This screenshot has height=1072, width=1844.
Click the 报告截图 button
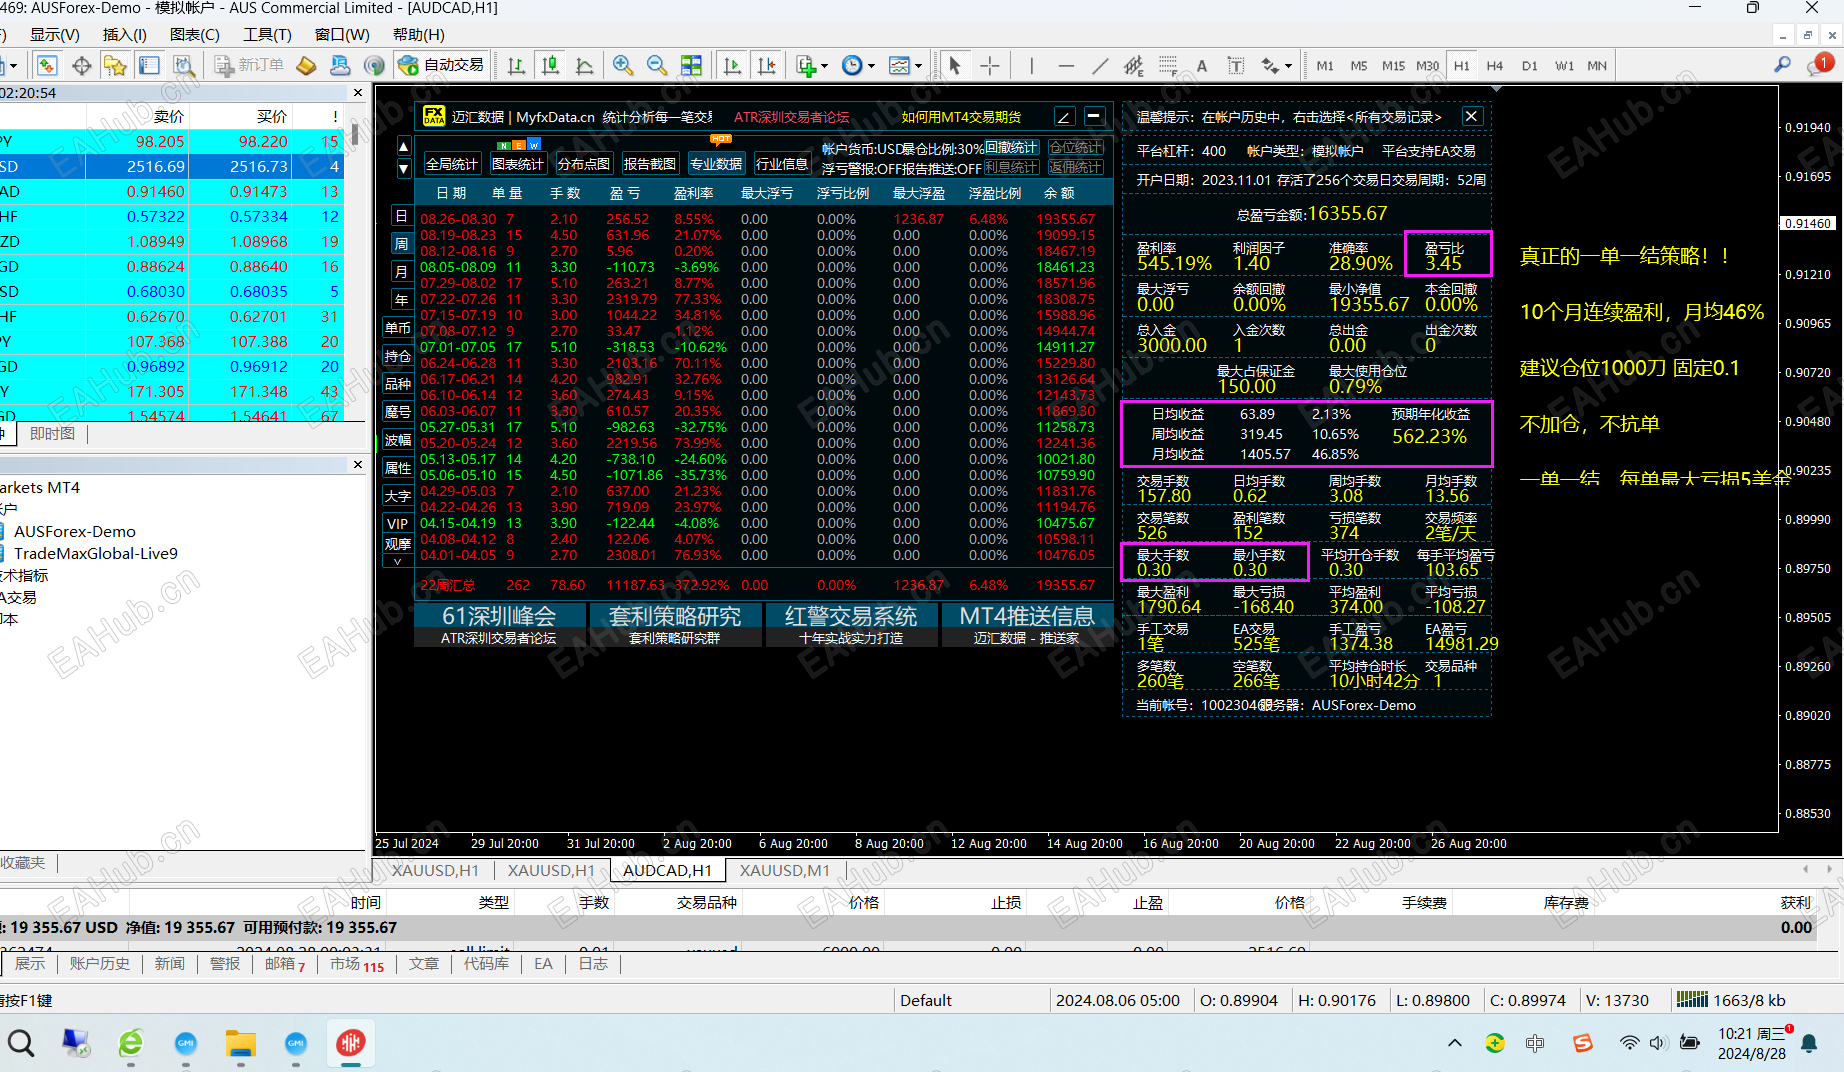(650, 164)
